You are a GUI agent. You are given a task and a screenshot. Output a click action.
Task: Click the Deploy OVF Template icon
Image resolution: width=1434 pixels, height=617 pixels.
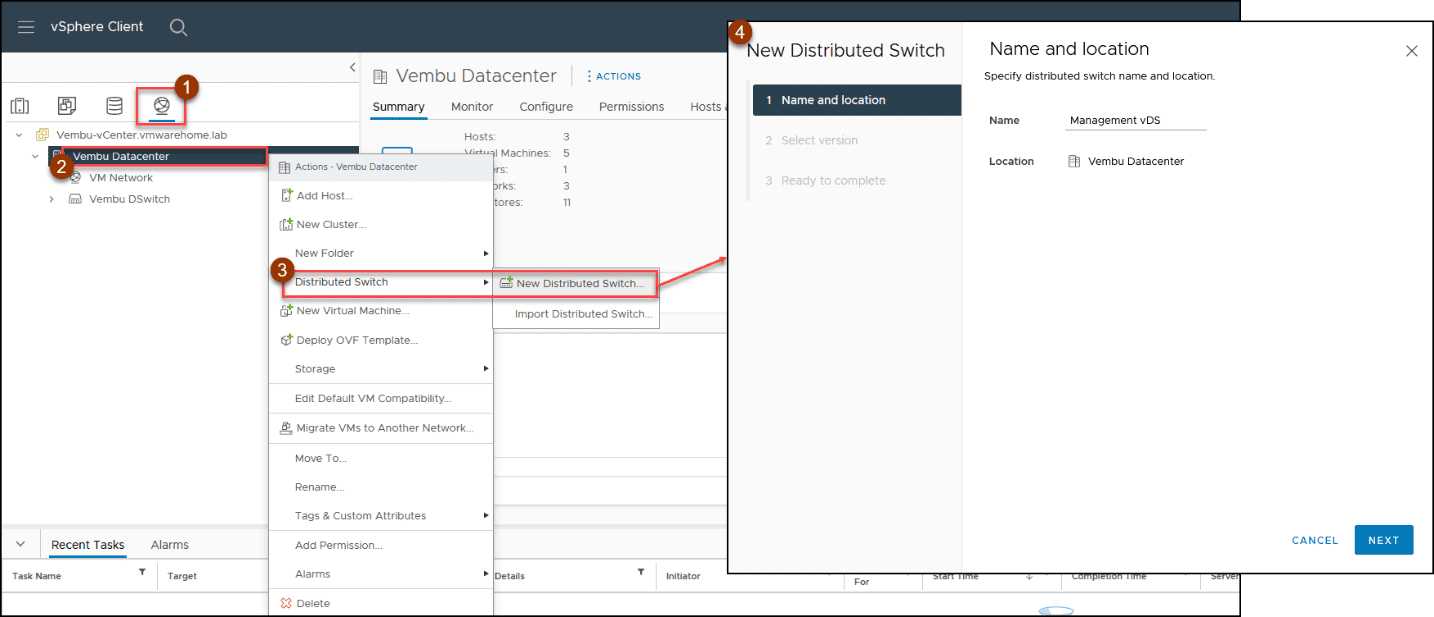pyautogui.click(x=286, y=340)
